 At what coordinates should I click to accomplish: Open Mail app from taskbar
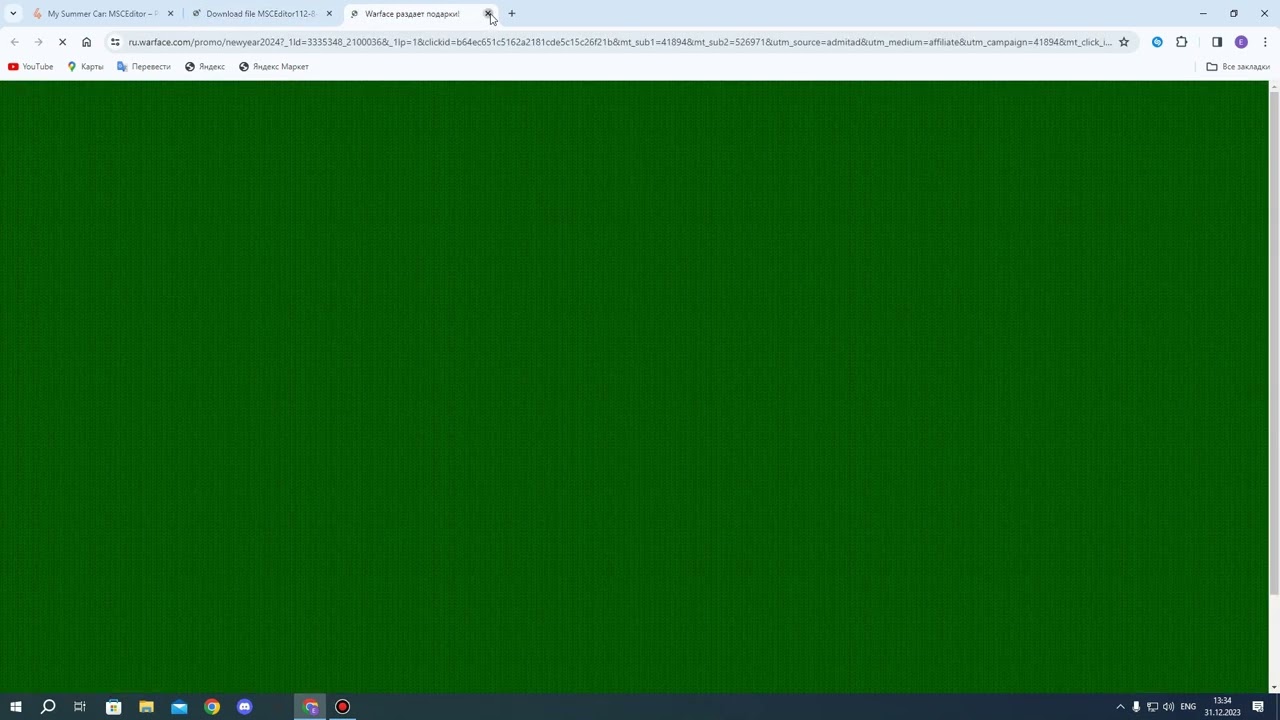(179, 707)
